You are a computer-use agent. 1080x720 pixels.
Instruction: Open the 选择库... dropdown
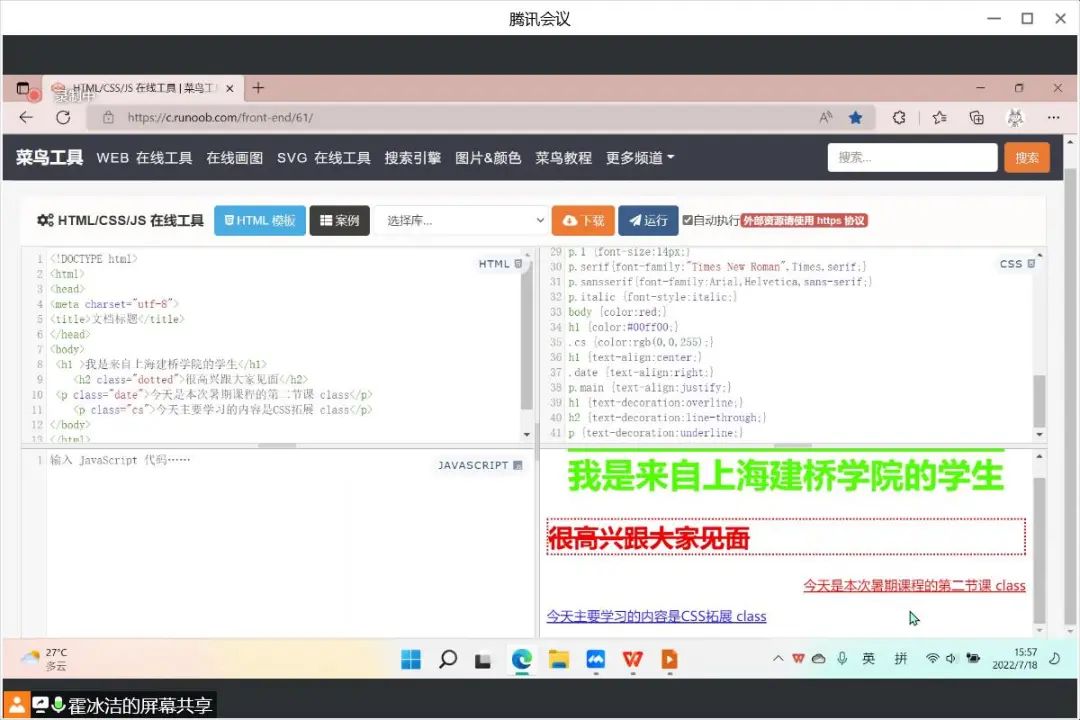point(461,220)
